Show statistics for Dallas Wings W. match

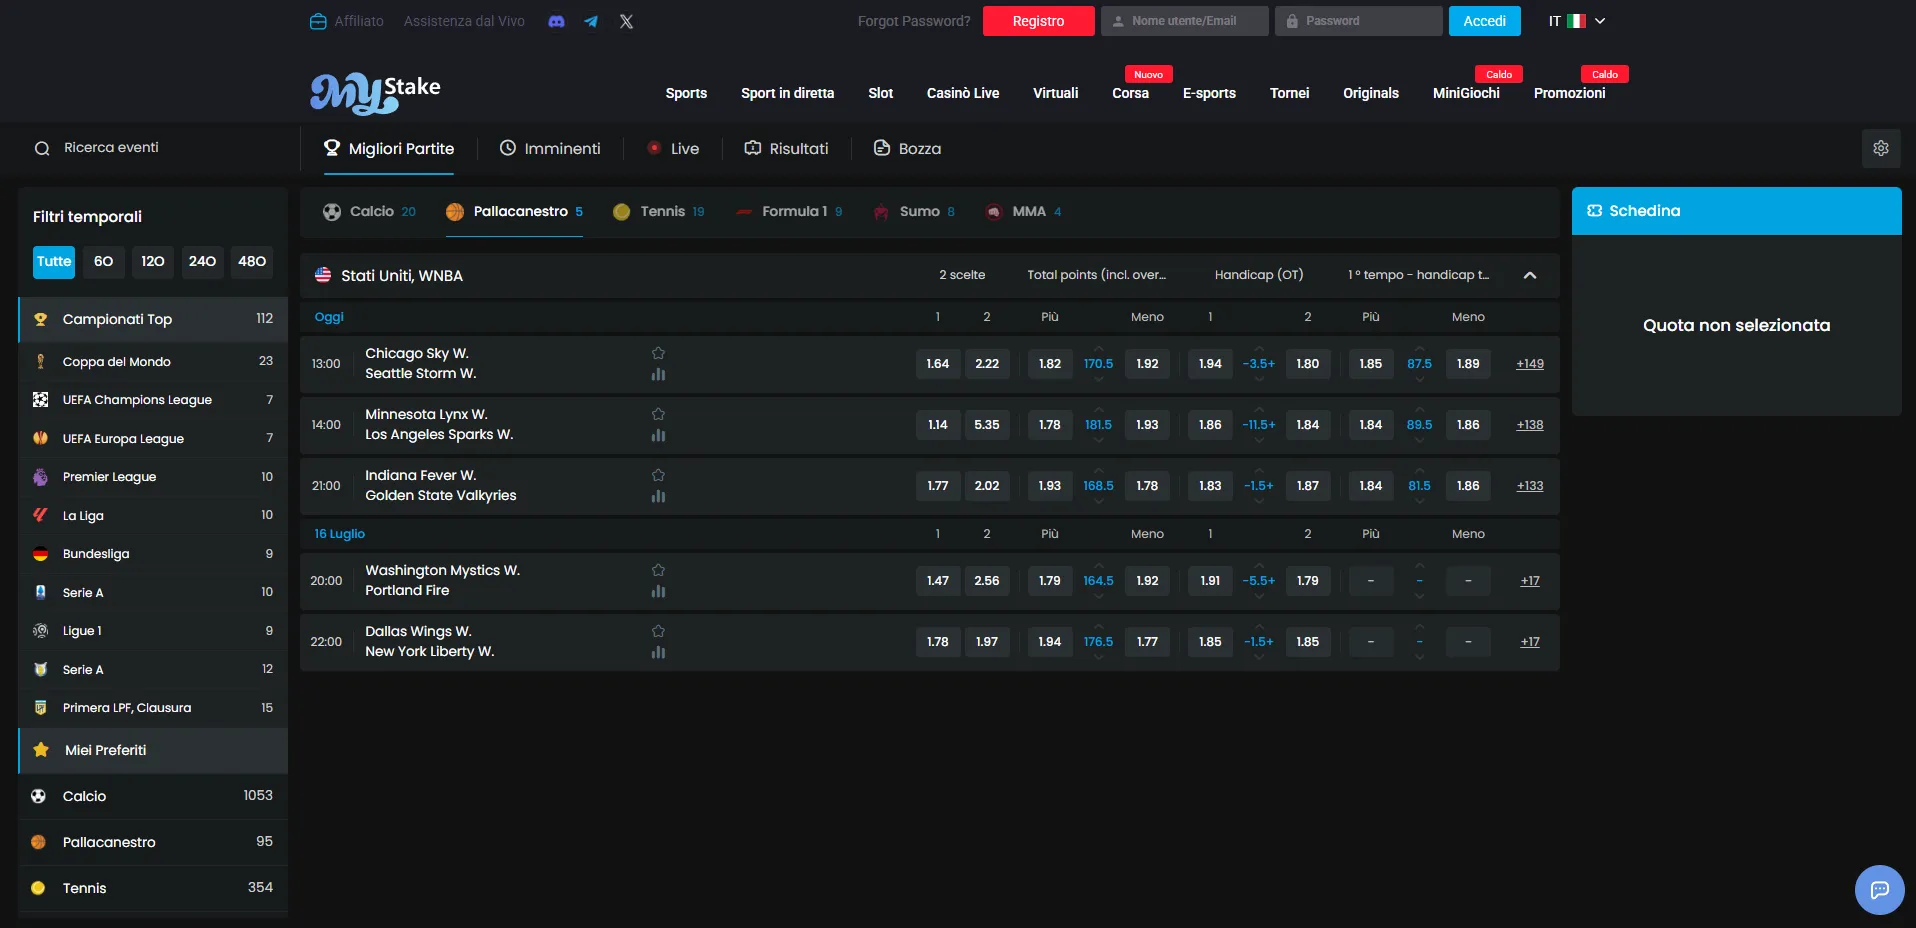pyautogui.click(x=658, y=652)
